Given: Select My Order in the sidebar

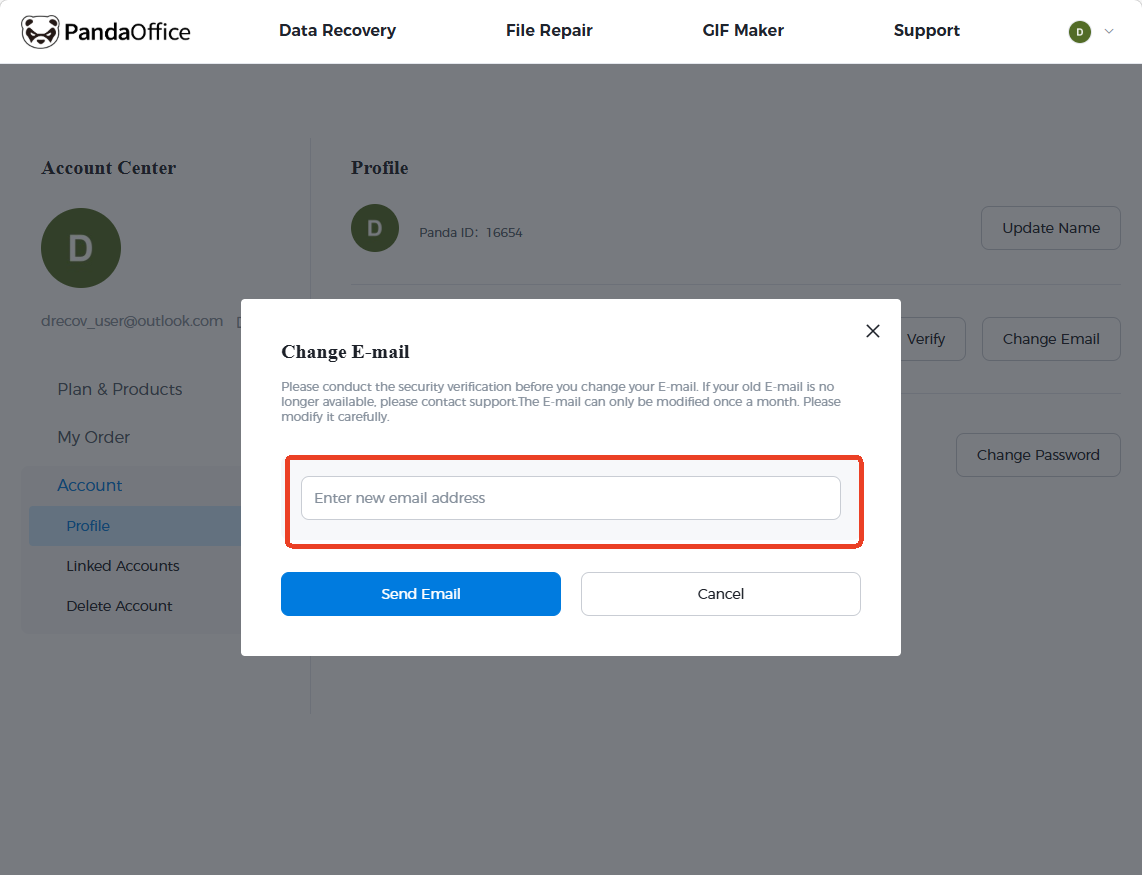Looking at the screenshot, I should 94,437.
